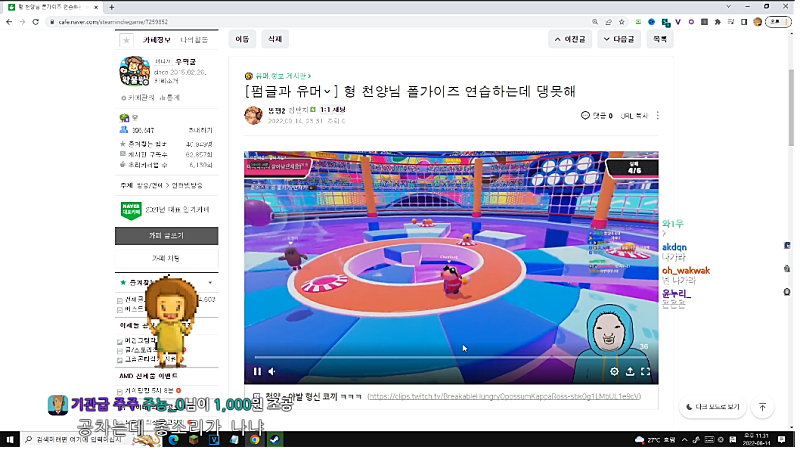Select the 나의활동 tab
Image resolution: width=800 pixels, height=450 pixels.
(x=194, y=40)
